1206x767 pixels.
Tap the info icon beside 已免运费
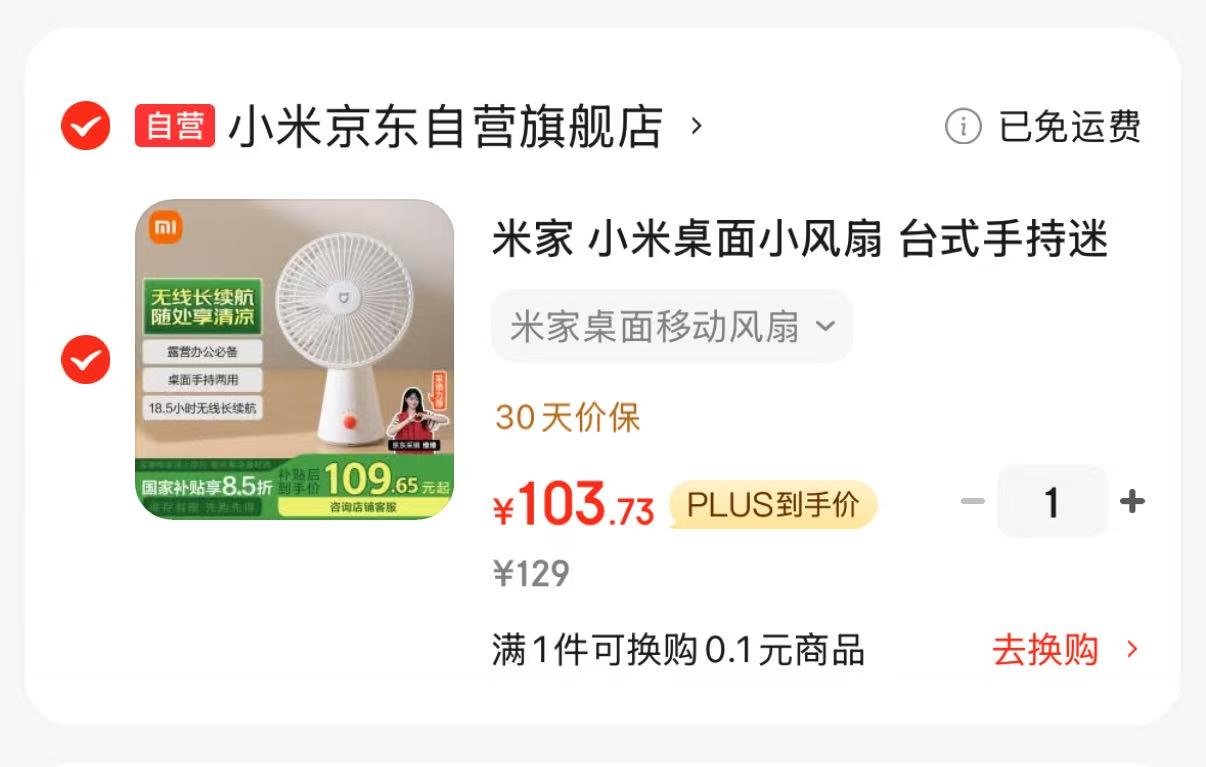pos(963,127)
